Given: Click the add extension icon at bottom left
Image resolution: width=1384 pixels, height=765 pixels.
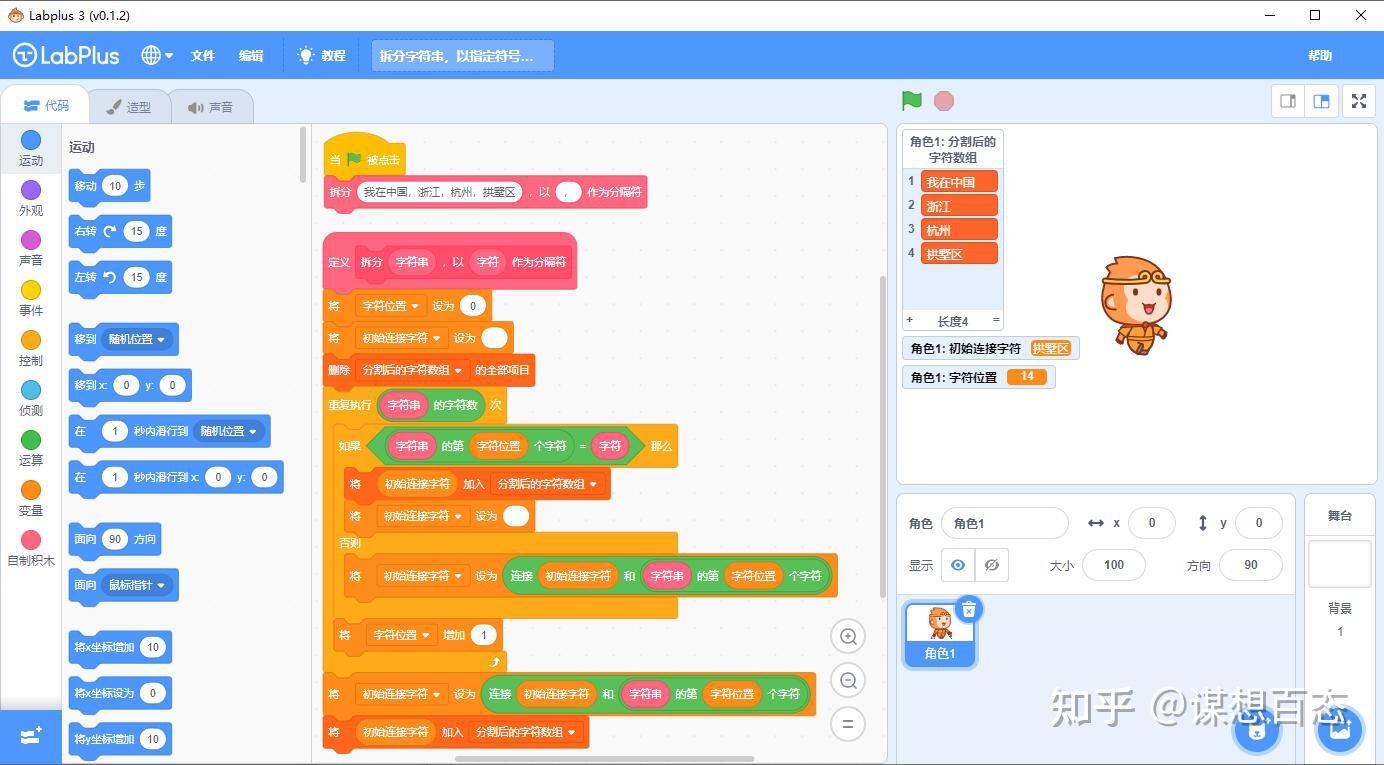Looking at the screenshot, I should click(x=30, y=736).
